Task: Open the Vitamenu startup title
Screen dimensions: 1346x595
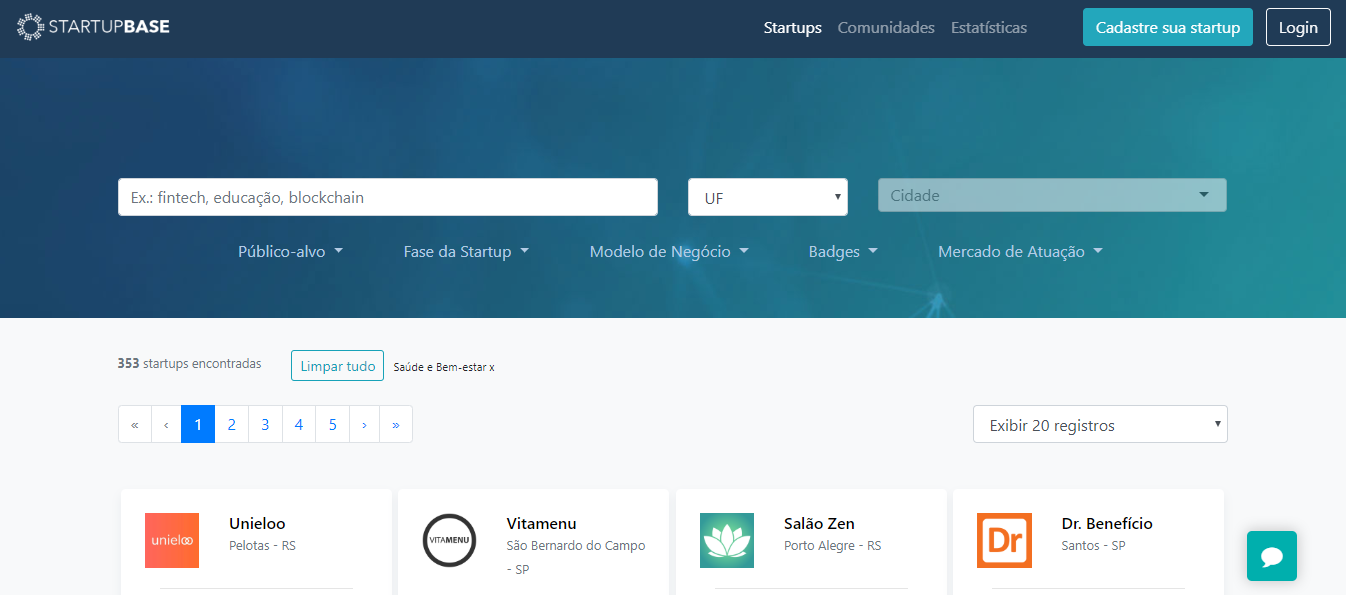Action: click(x=542, y=523)
